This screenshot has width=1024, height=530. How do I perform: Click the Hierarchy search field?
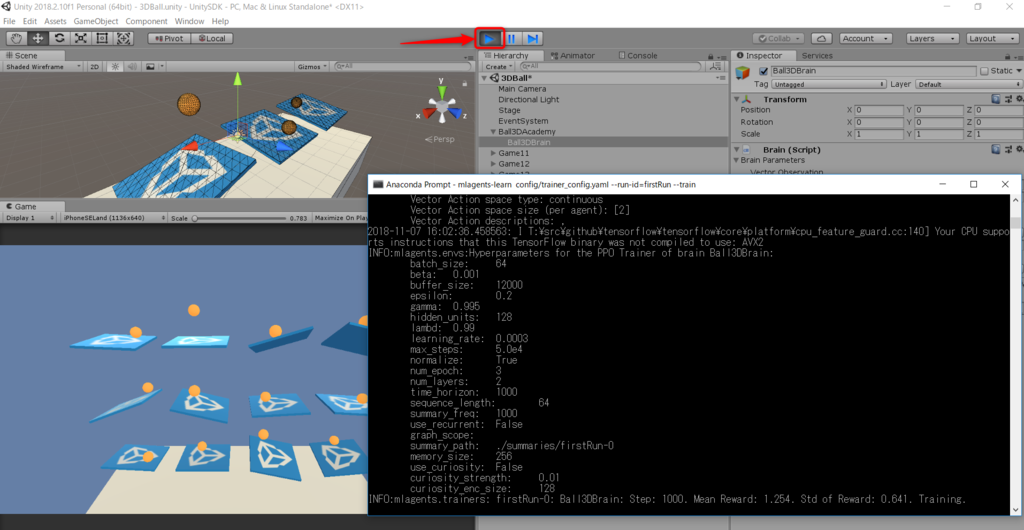coord(611,67)
